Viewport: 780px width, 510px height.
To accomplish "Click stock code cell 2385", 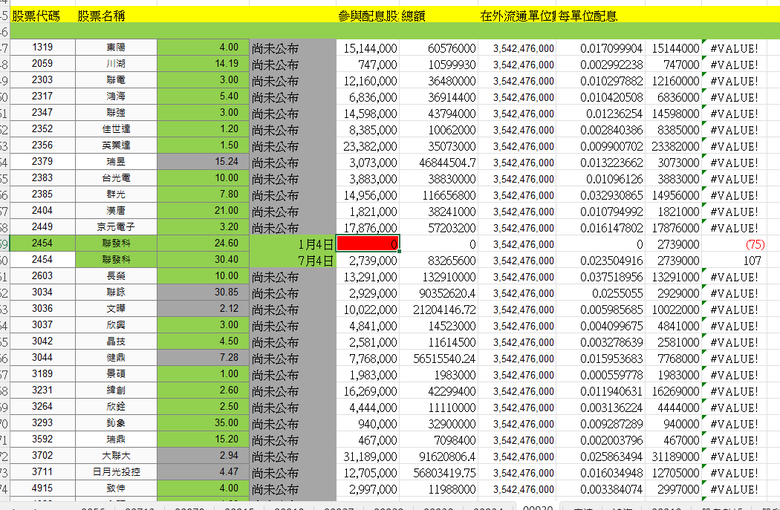I will (43, 195).
